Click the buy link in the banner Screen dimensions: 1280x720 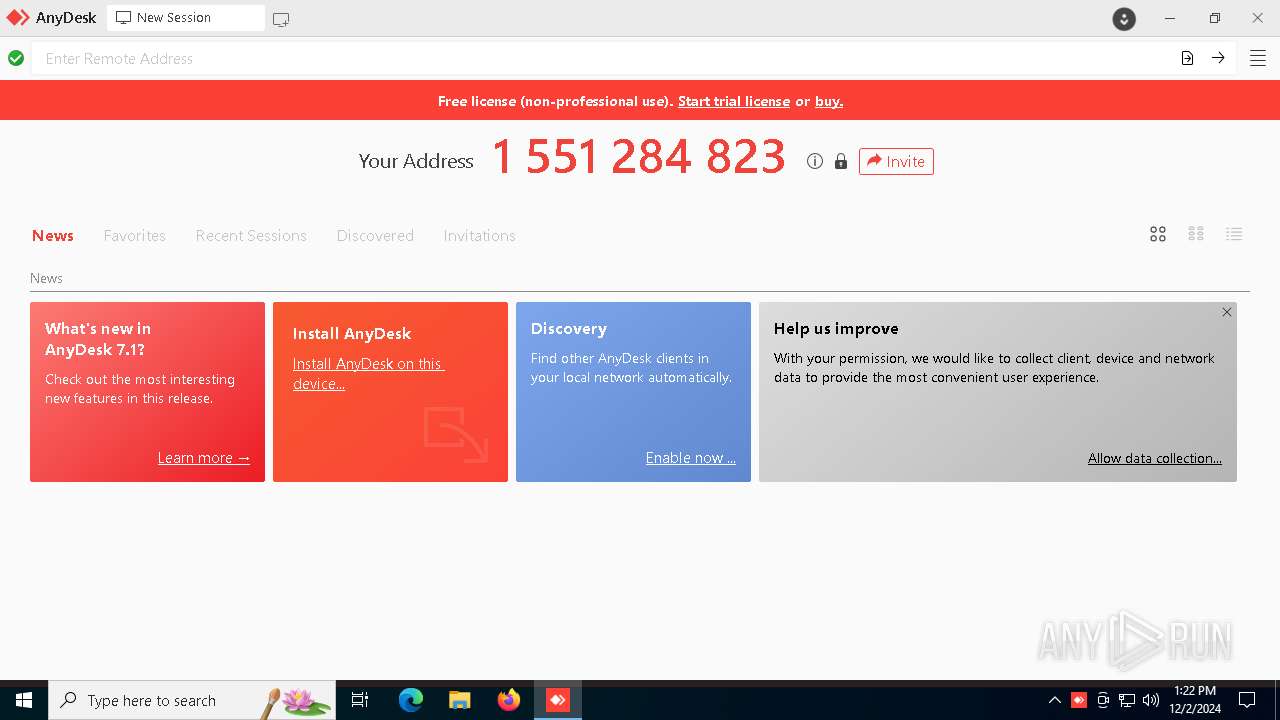coord(829,101)
